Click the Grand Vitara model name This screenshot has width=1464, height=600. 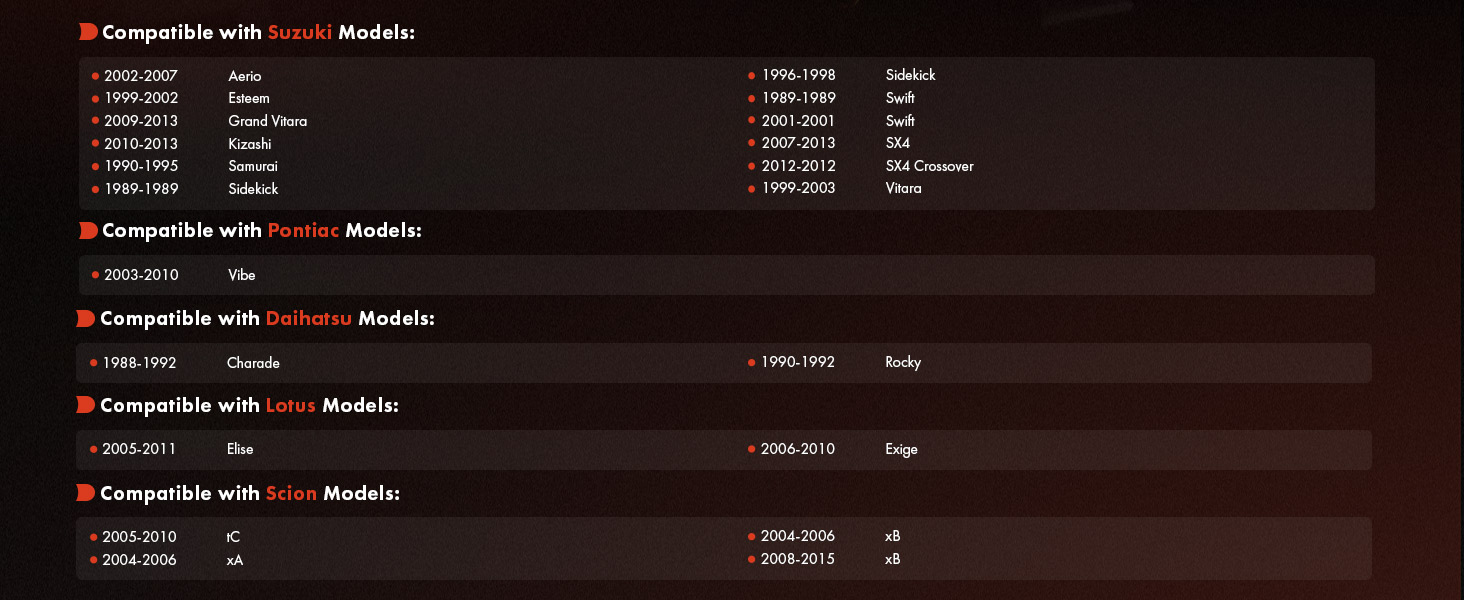[267, 121]
